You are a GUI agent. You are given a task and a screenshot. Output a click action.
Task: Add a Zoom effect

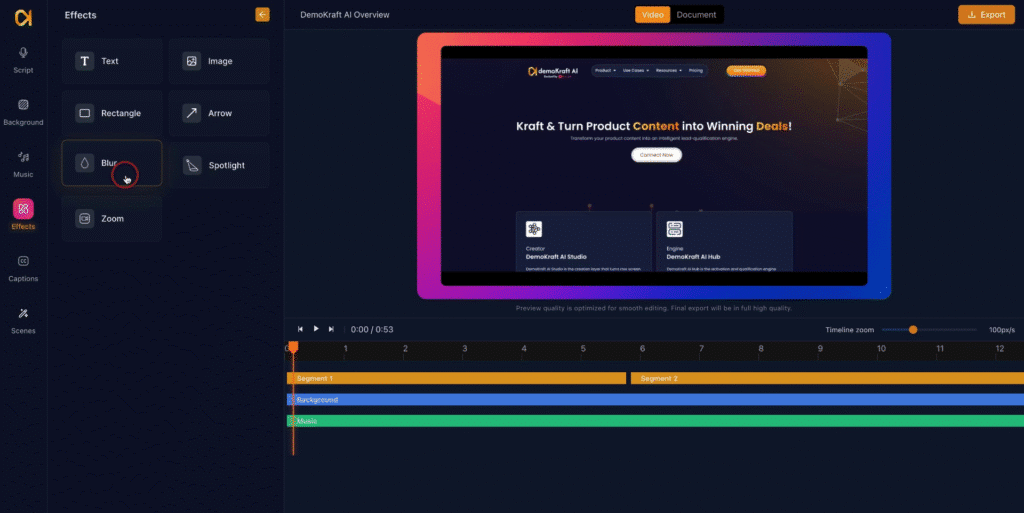click(112, 218)
